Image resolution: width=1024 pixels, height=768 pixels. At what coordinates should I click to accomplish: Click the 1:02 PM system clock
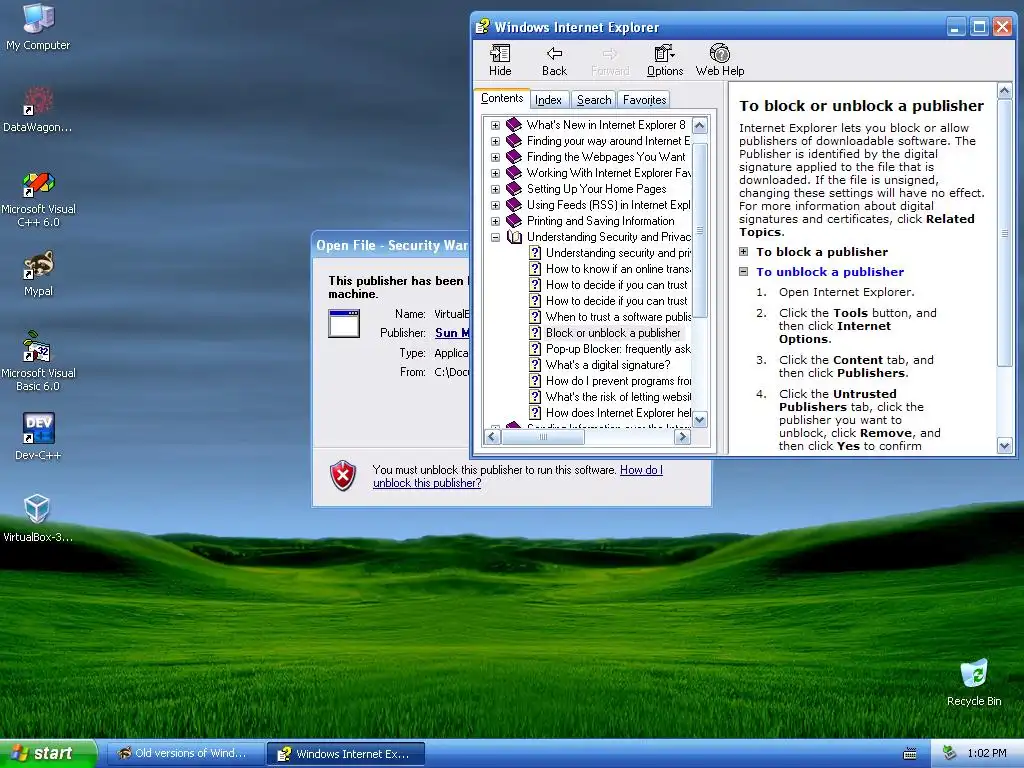[x=987, y=754]
